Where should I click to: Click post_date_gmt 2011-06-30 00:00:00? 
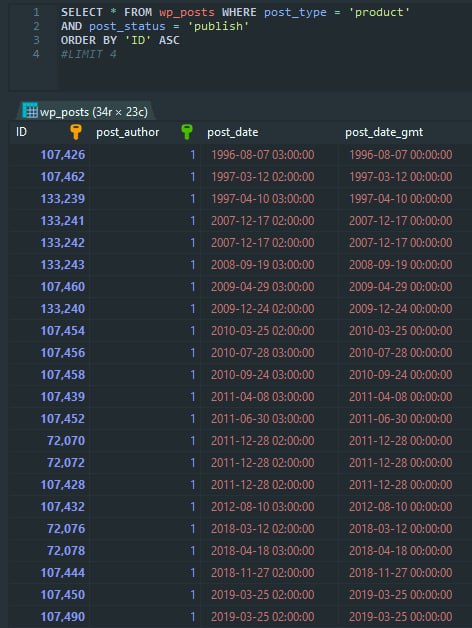pyautogui.click(x=401, y=419)
